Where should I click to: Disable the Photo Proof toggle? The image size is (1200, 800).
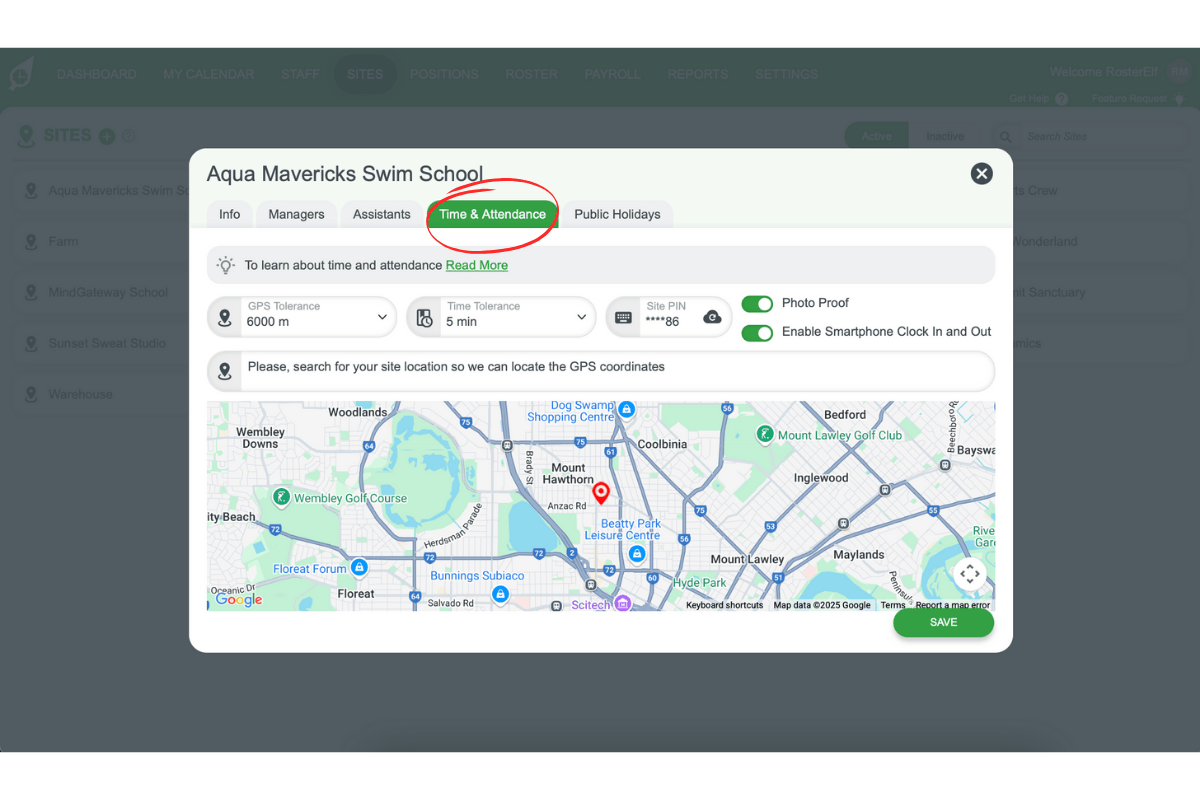(757, 303)
